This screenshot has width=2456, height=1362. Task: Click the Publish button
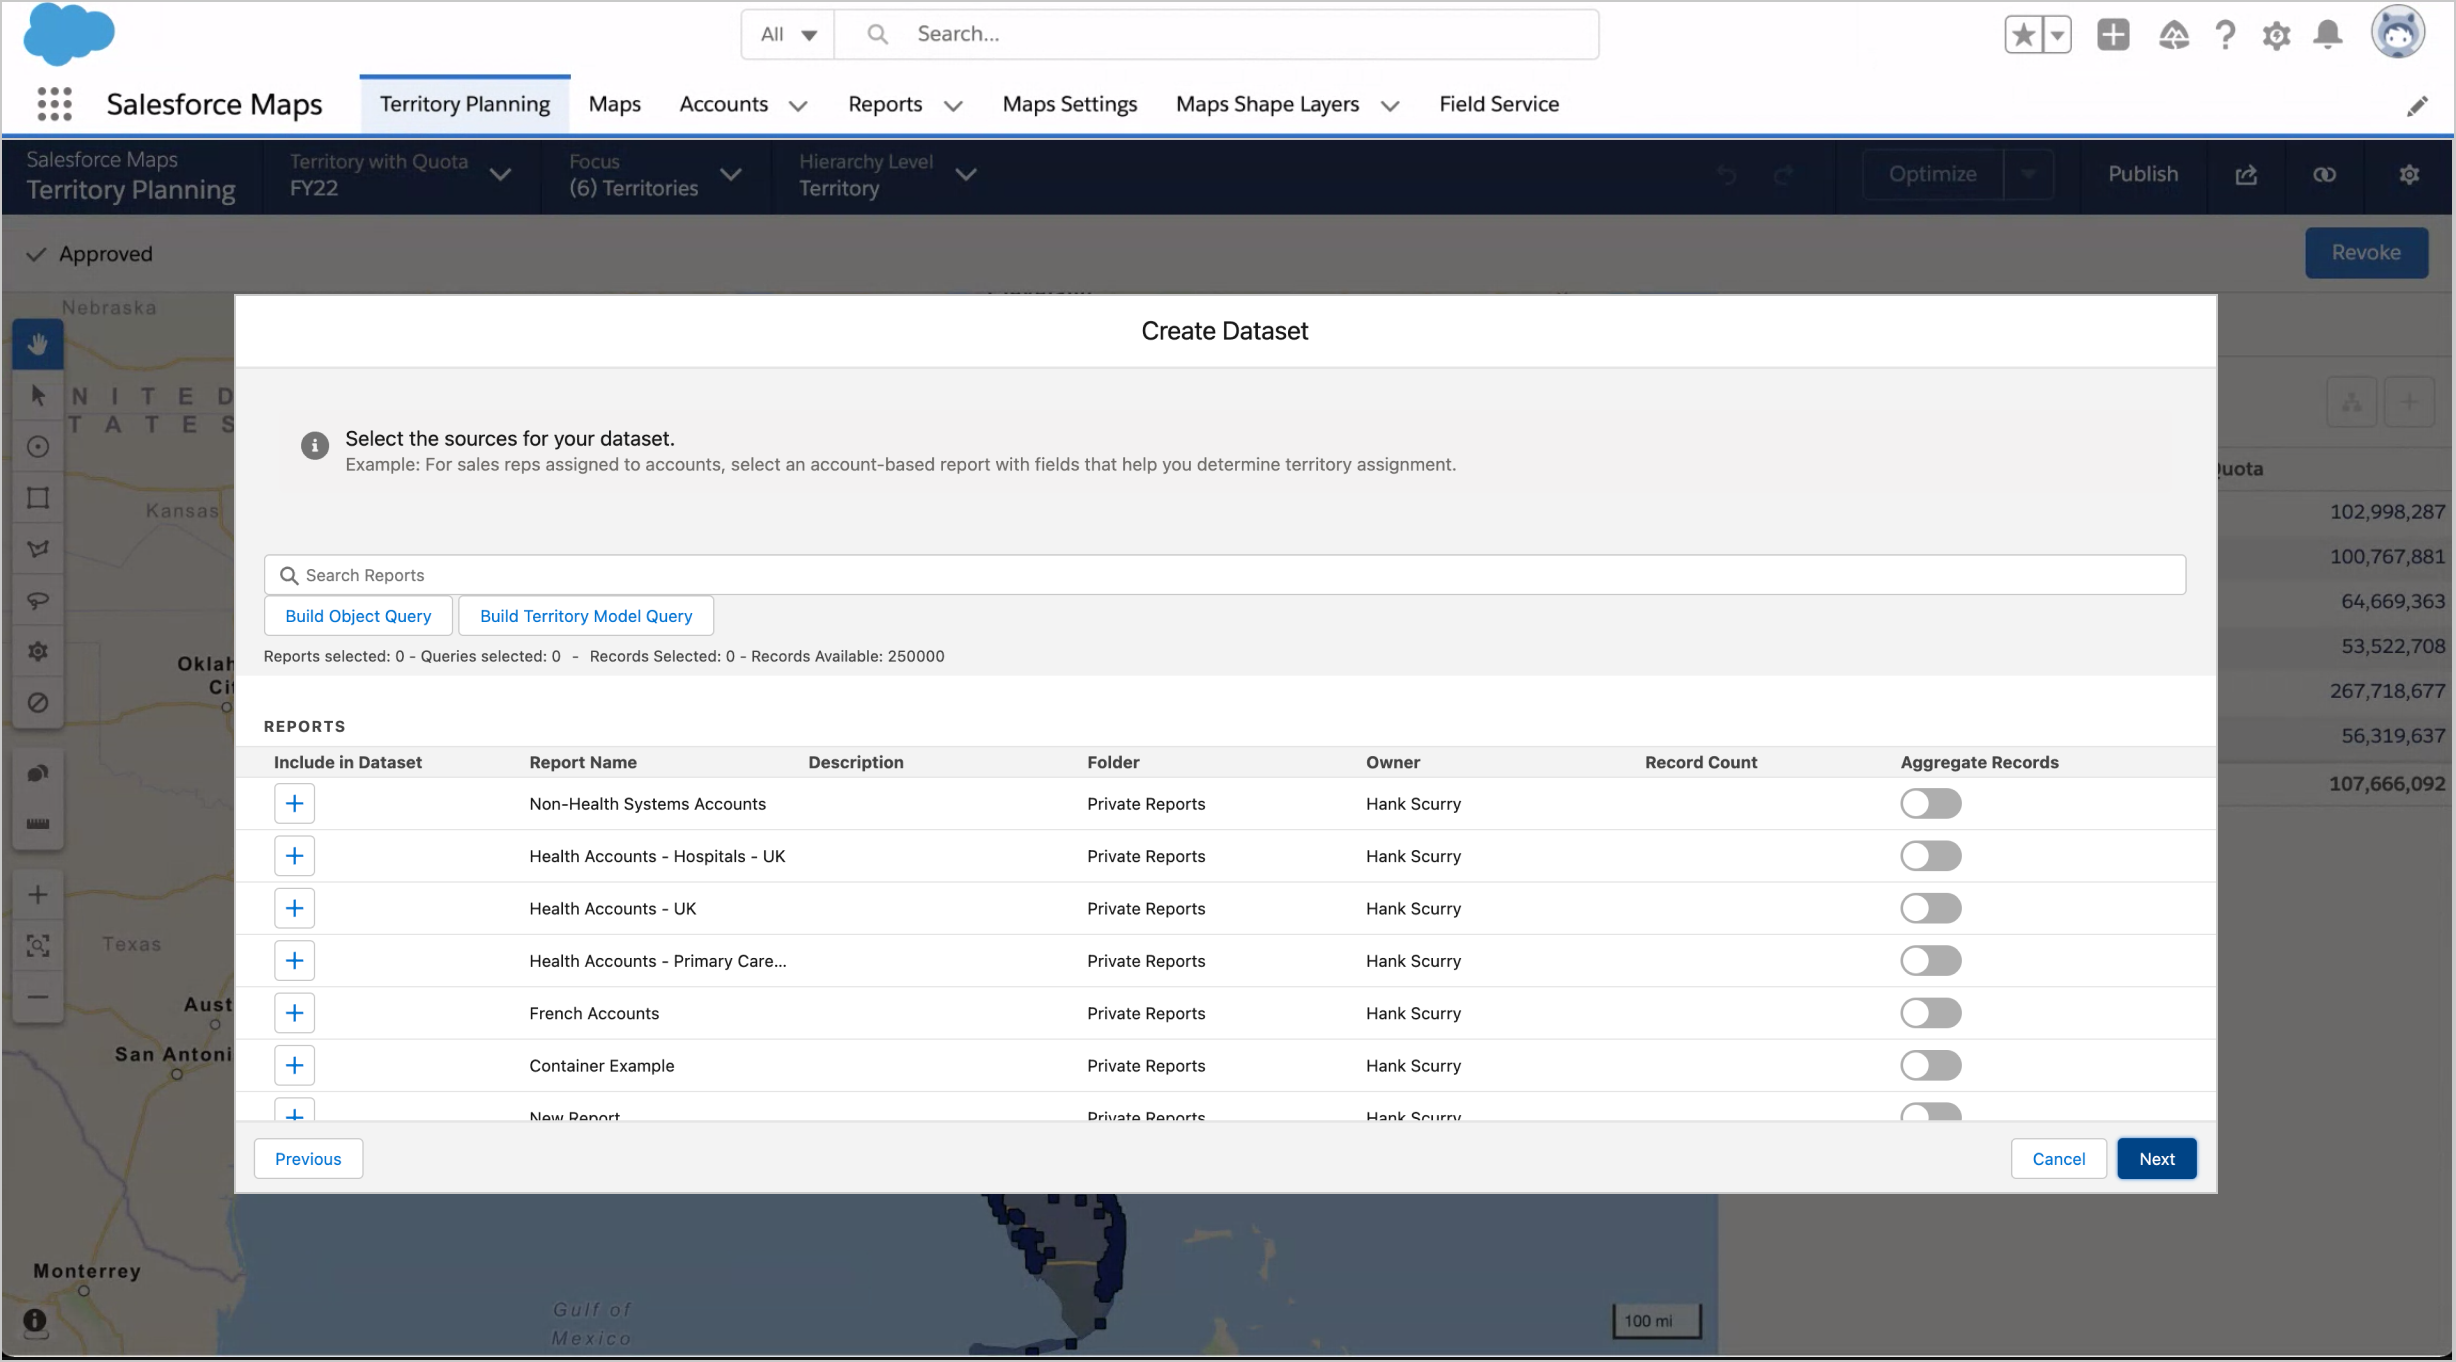click(2143, 175)
